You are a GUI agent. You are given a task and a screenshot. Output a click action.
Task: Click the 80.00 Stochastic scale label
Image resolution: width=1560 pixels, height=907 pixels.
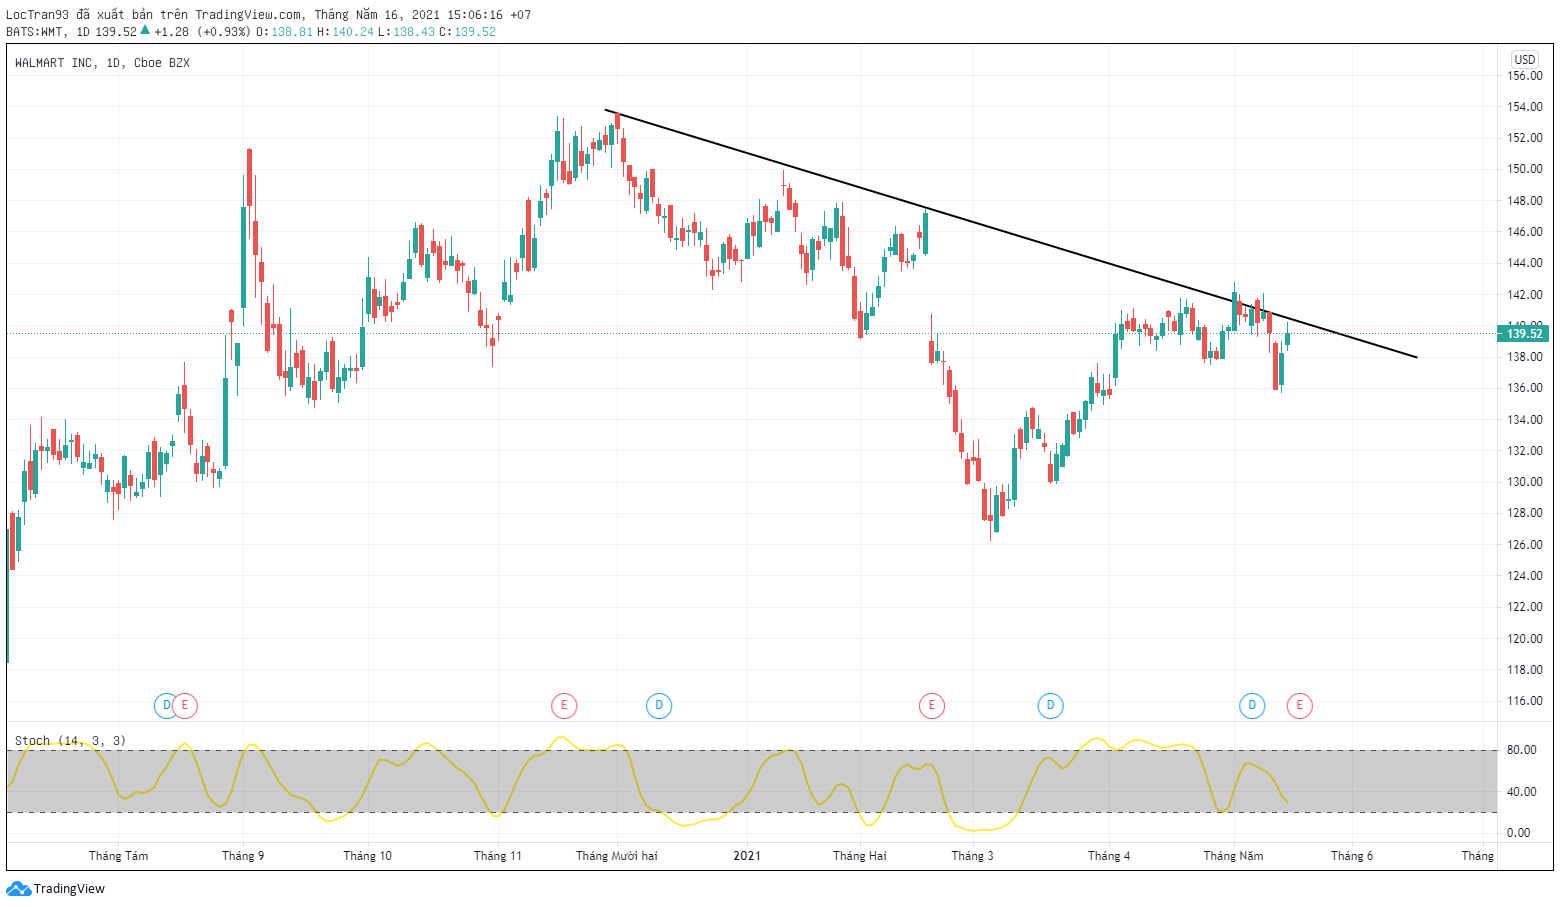(x=1522, y=750)
